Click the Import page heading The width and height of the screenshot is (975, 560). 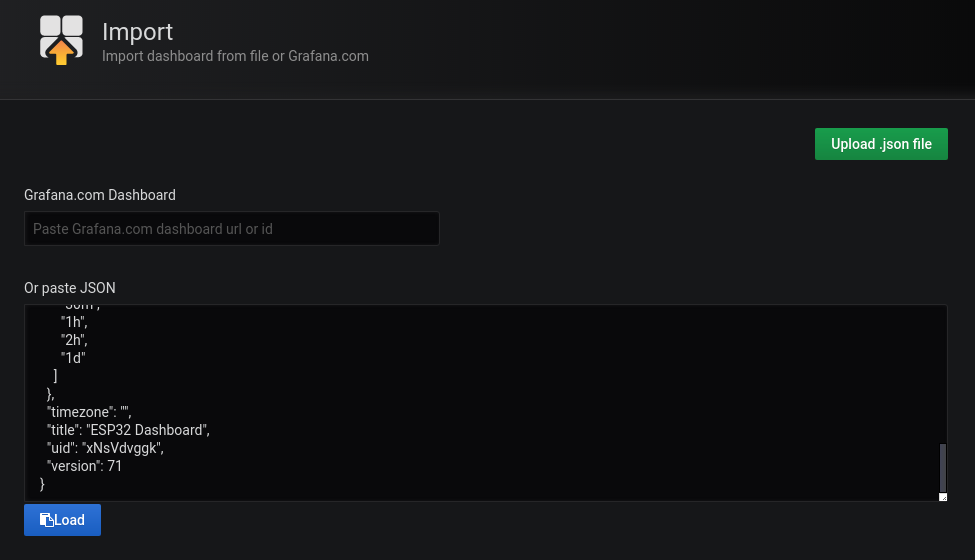click(x=138, y=32)
